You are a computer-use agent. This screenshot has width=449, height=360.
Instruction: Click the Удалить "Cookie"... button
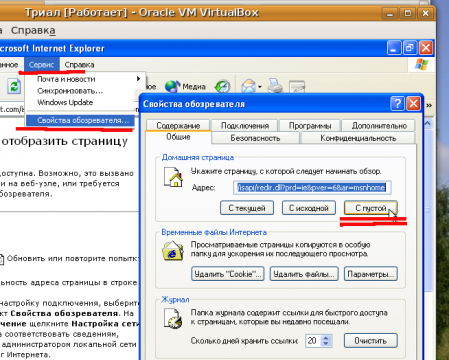[x=228, y=274]
